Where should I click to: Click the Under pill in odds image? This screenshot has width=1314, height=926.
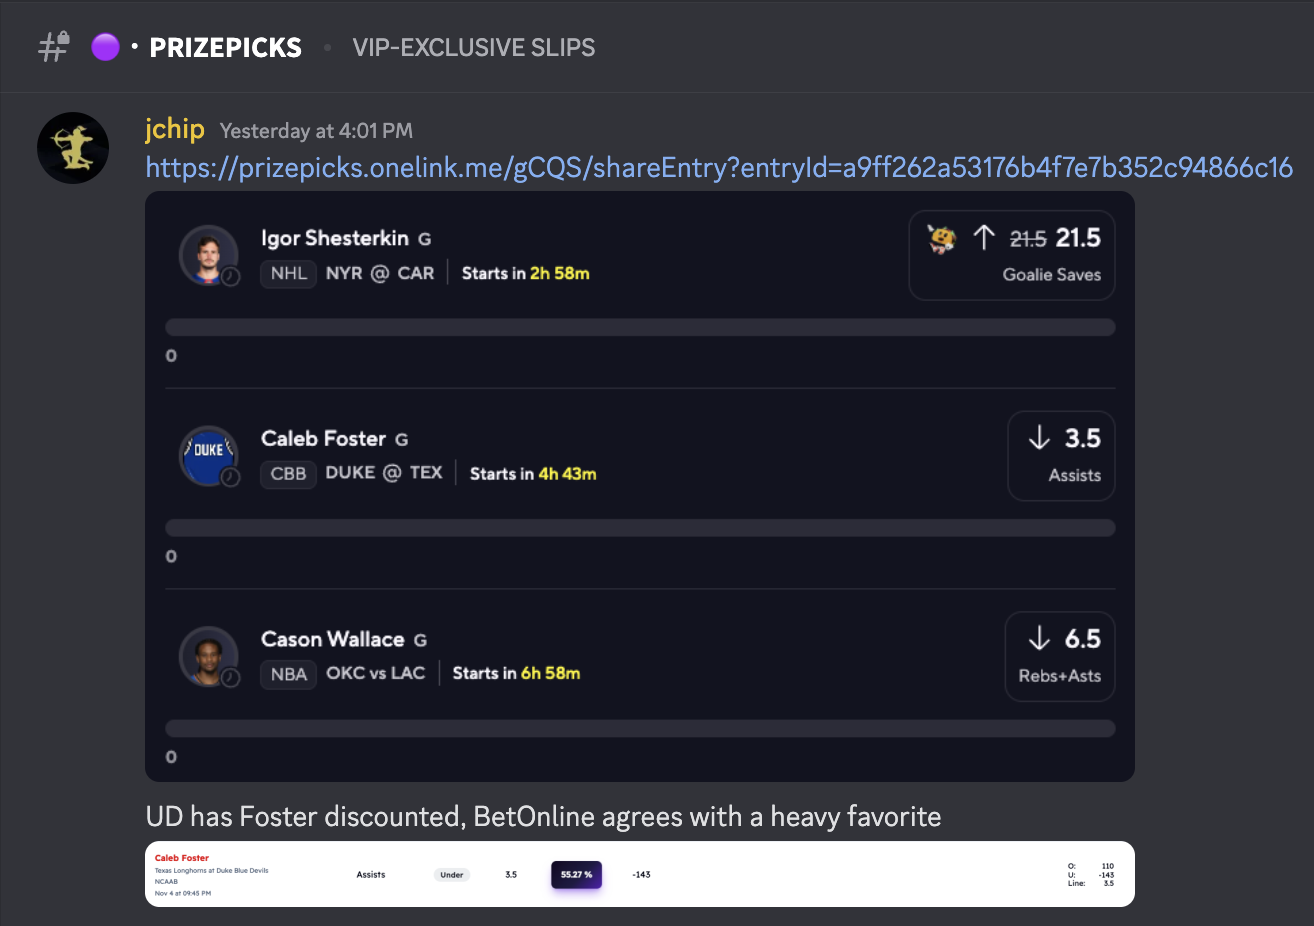[x=452, y=875]
